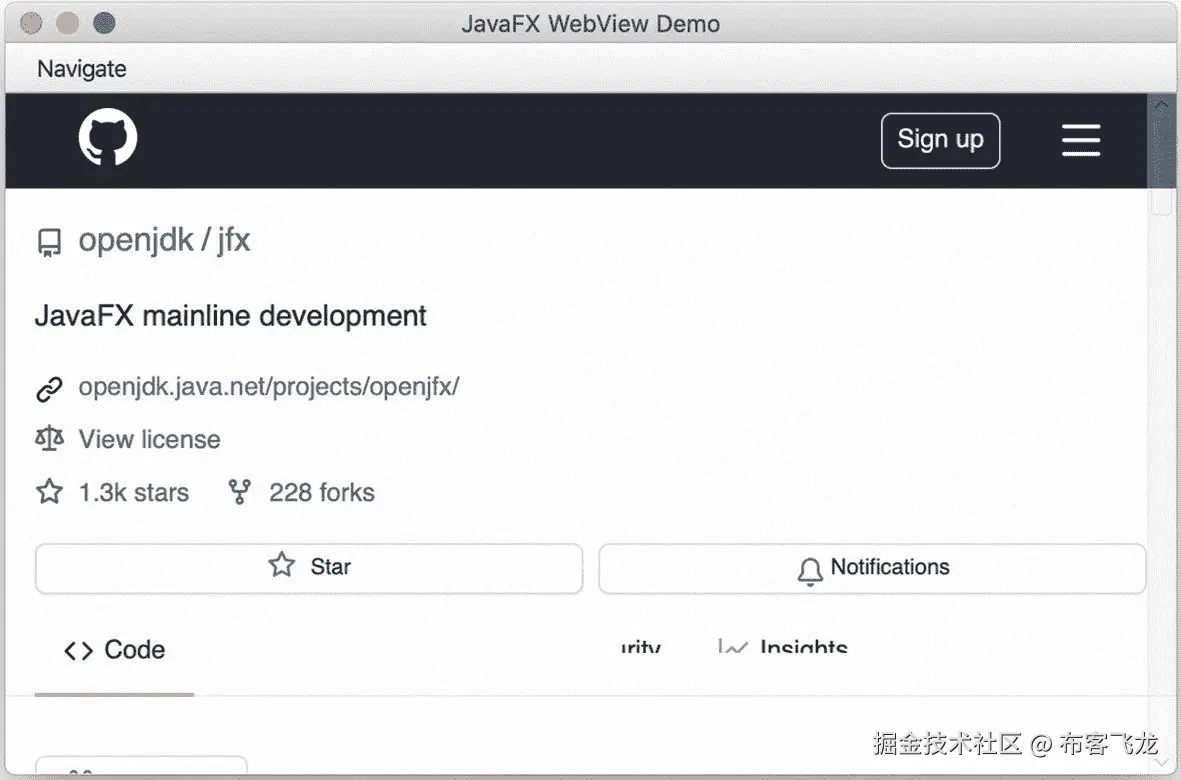Open the View license link
1181x780 pixels.
[x=149, y=439]
